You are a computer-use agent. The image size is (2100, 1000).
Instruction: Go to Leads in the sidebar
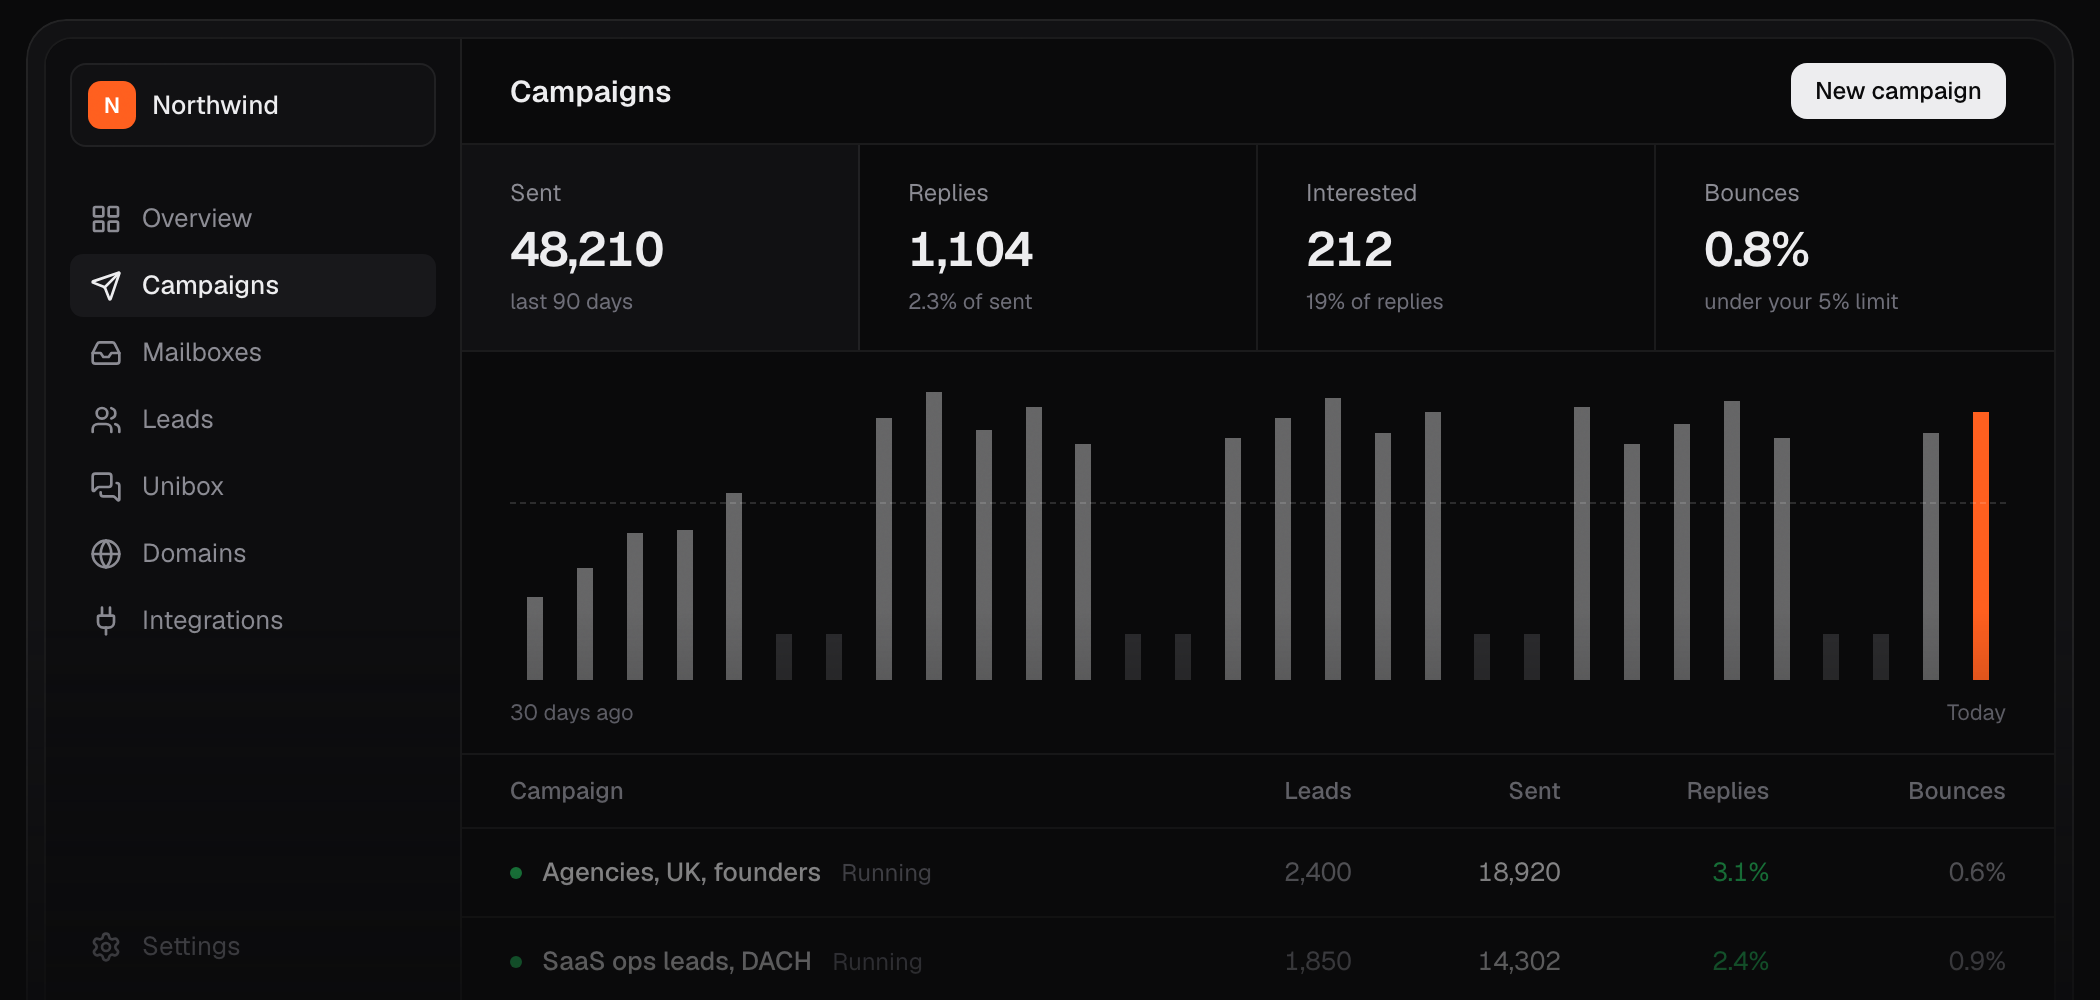[x=253, y=419]
